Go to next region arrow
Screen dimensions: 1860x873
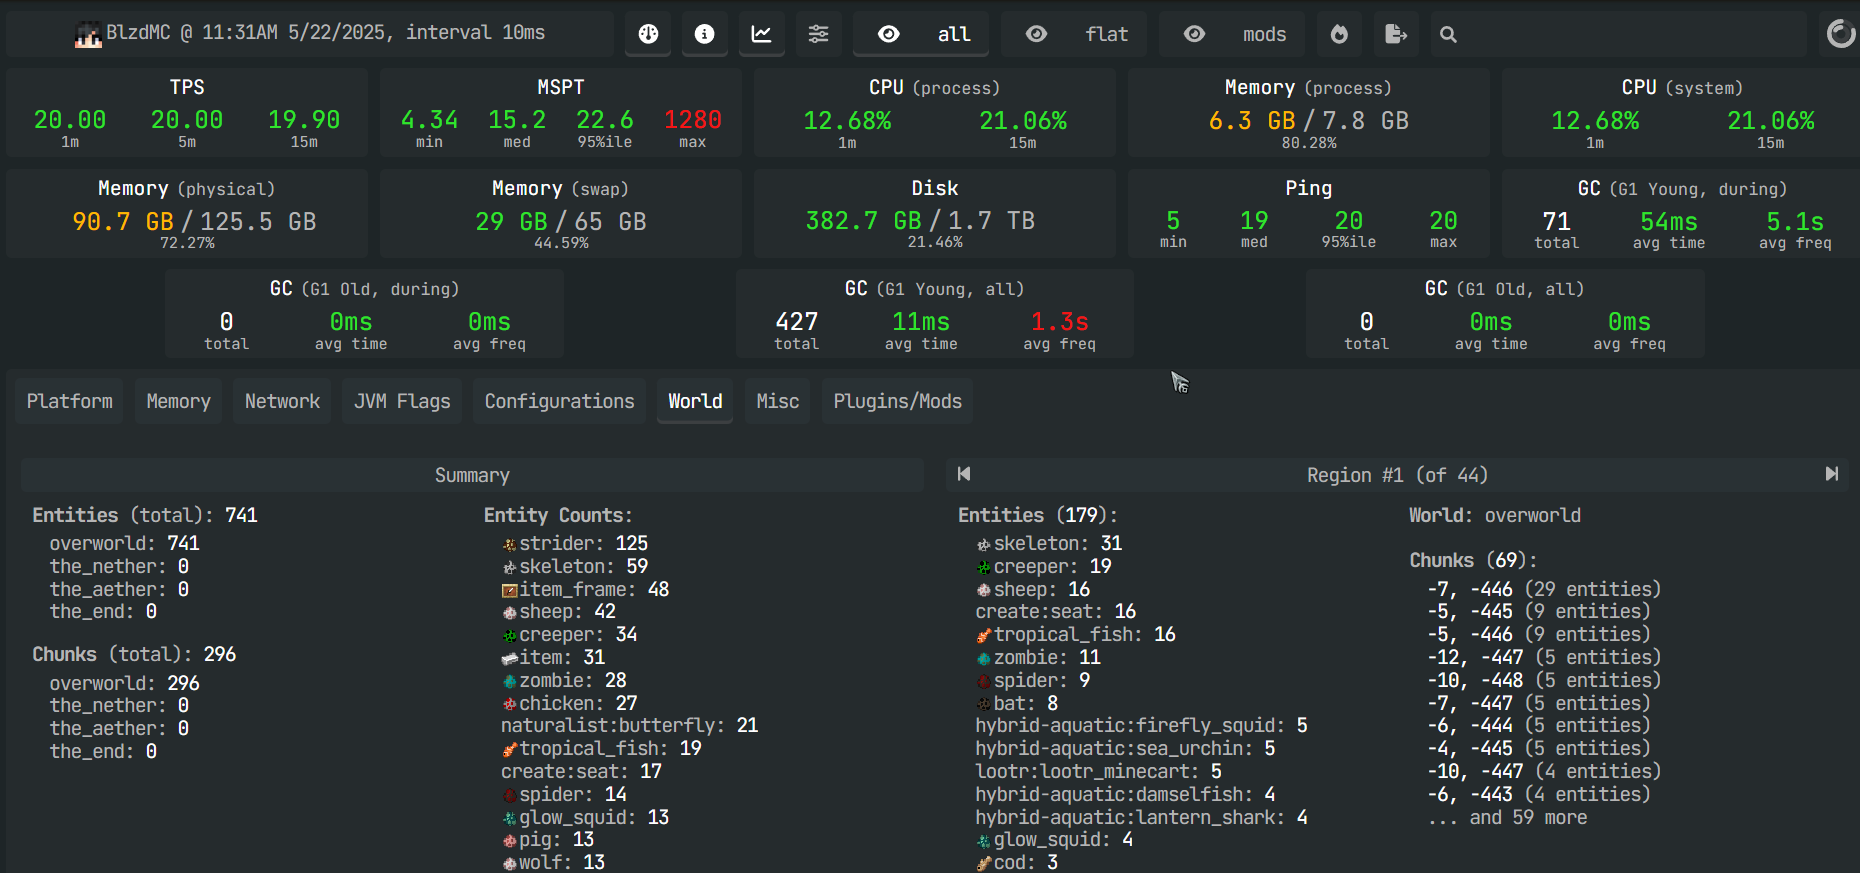(x=1831, y=474)
